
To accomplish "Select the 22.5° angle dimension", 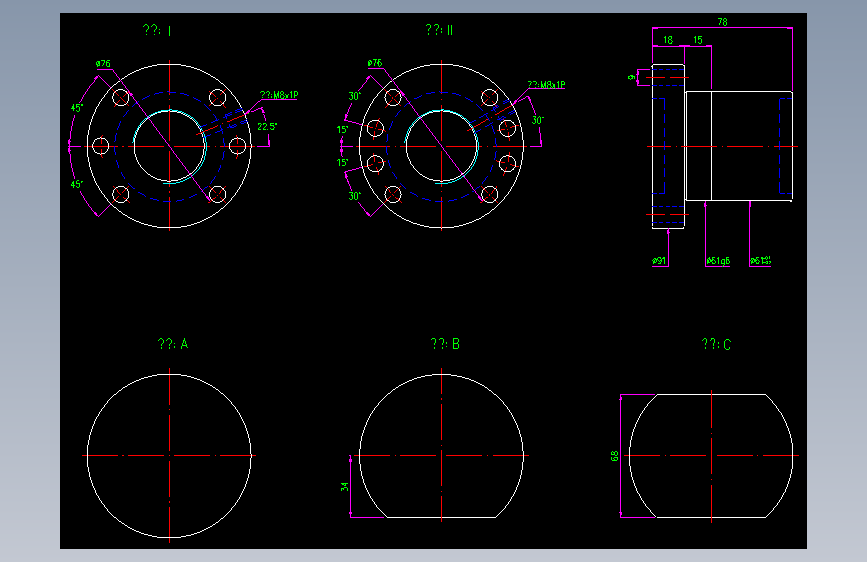I will [267, 127].
